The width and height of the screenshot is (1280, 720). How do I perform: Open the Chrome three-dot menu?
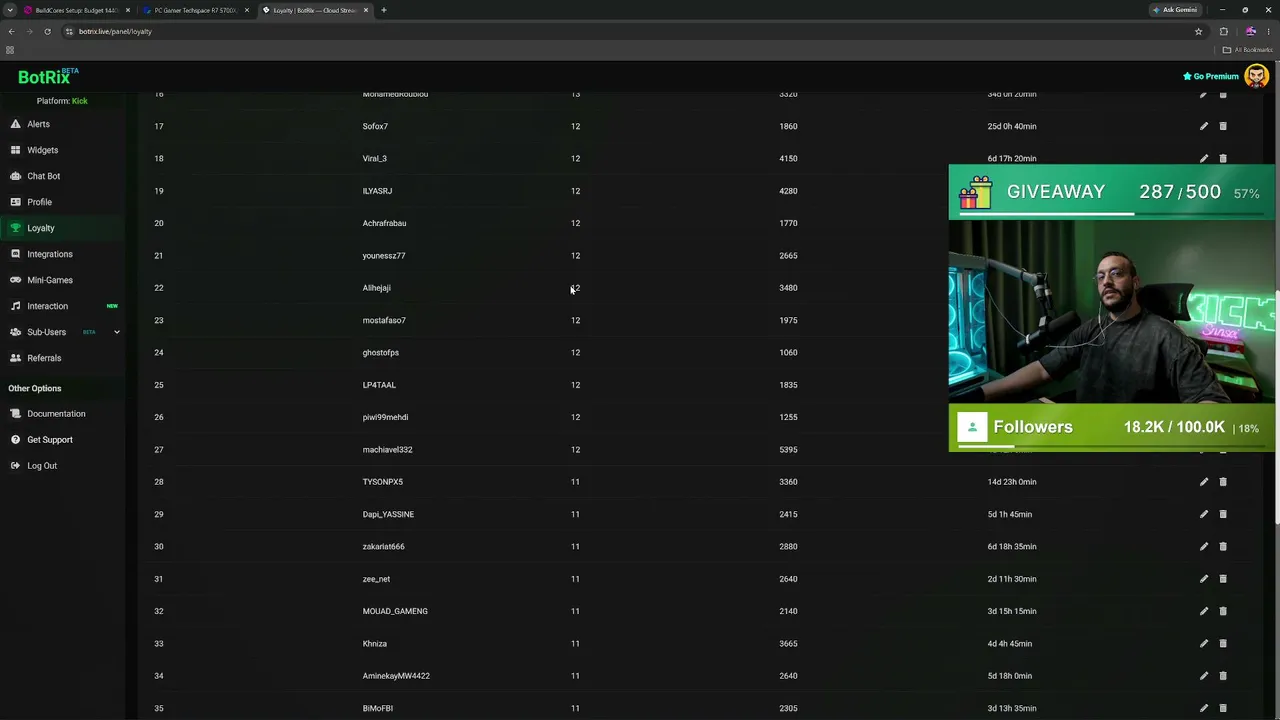tap(1268, 31)
